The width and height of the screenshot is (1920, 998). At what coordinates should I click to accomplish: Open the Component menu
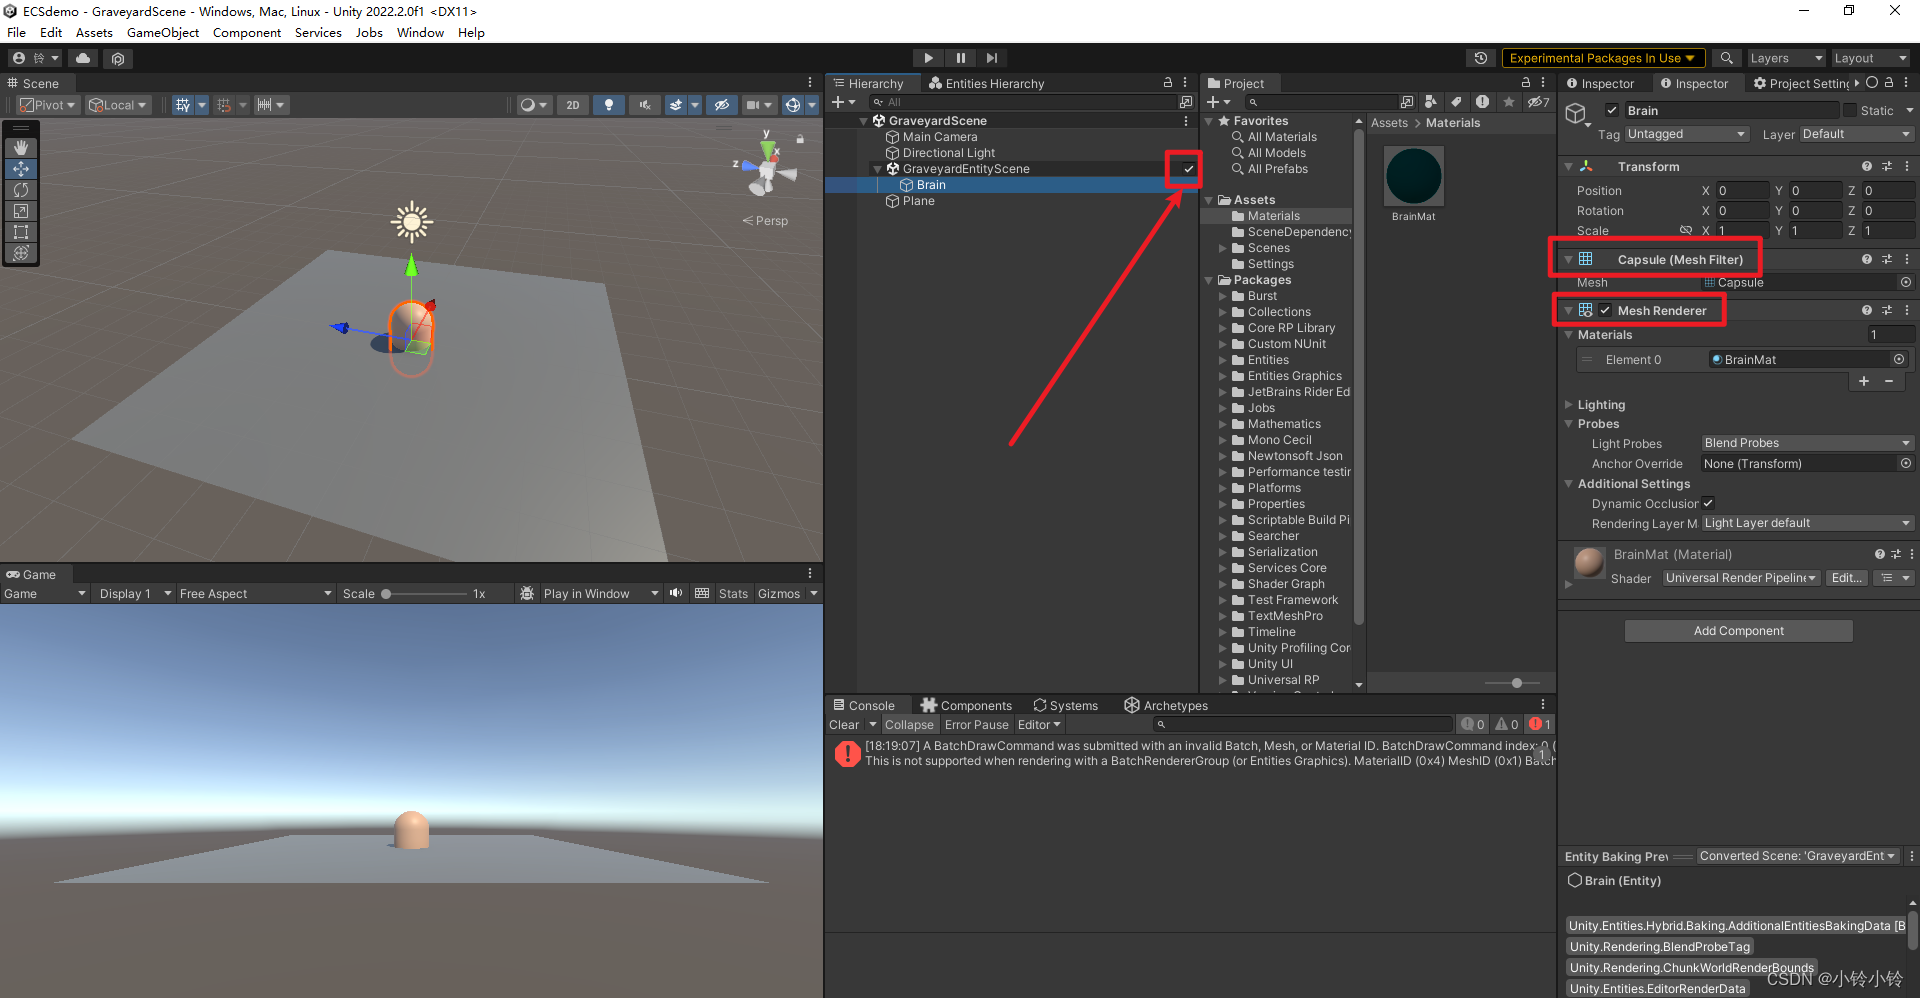(247, 33)
